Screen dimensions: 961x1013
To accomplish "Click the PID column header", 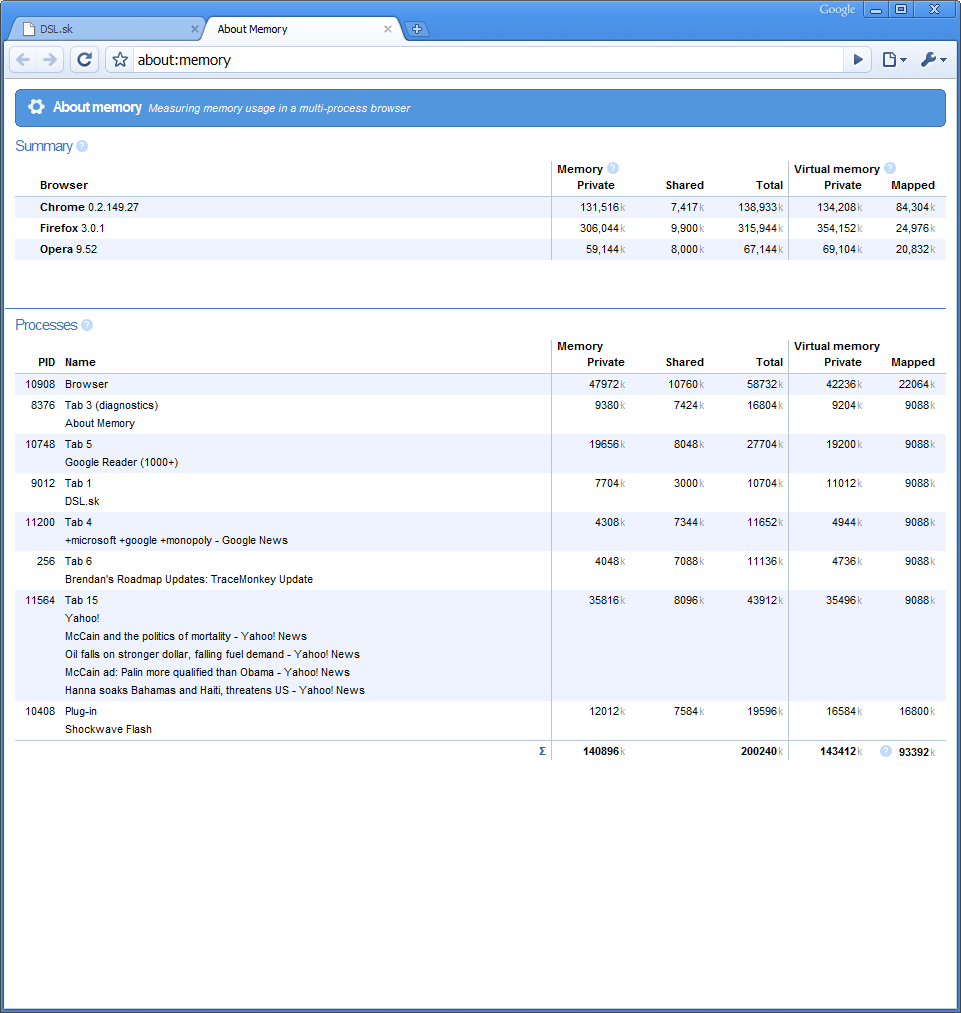I will click(x=46, y=362).
